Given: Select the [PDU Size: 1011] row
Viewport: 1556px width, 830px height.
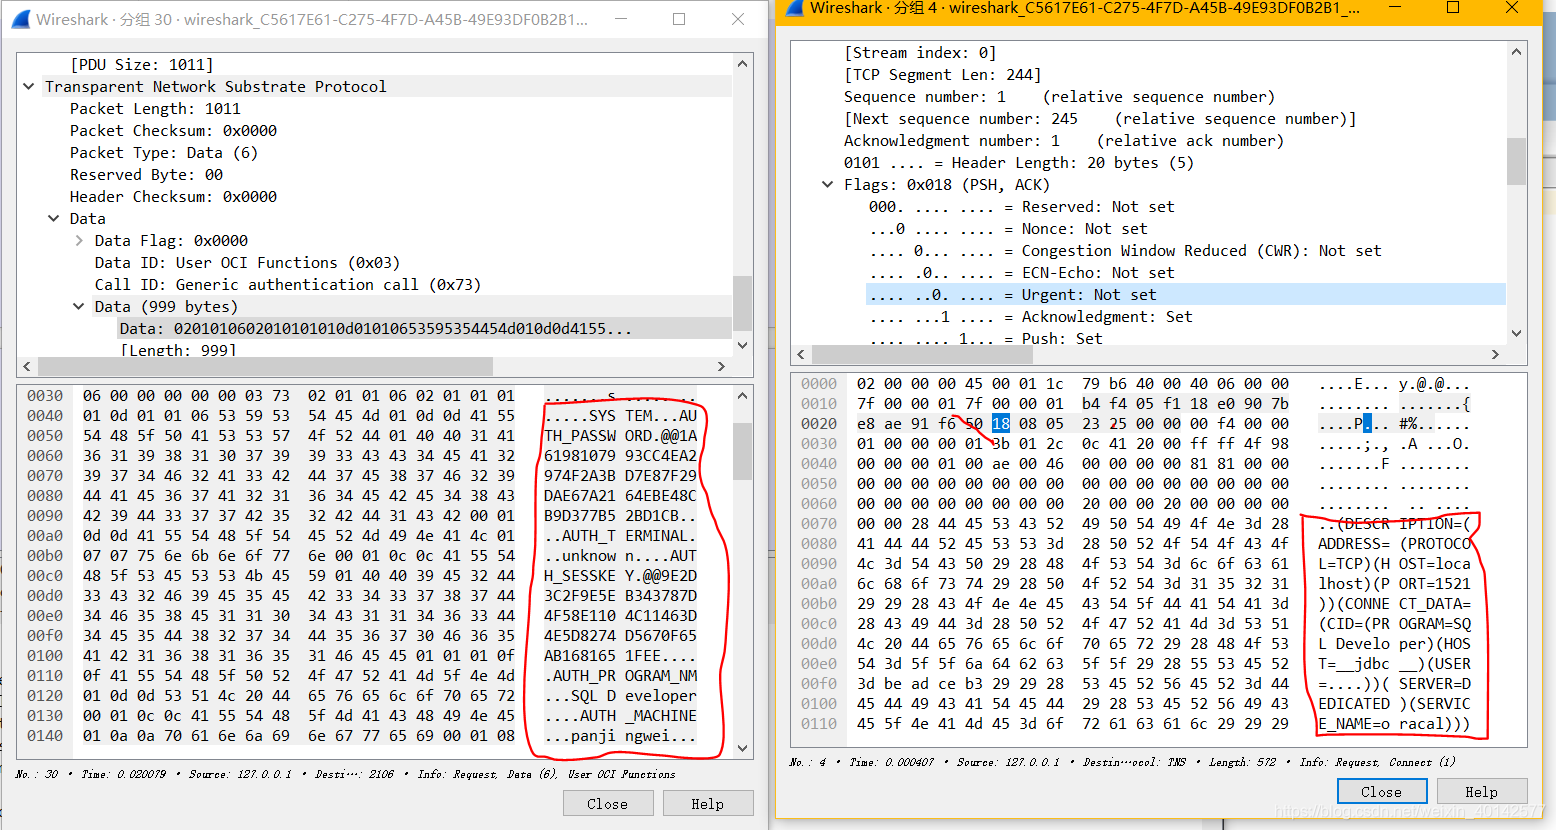Looking at the screenshot, I should point(142,65).
